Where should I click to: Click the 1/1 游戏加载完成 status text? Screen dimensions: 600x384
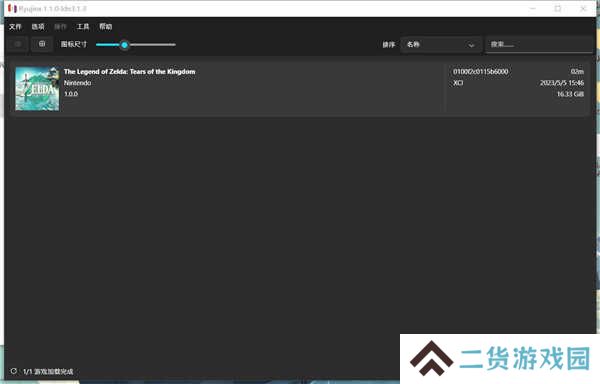coord(48,371)
